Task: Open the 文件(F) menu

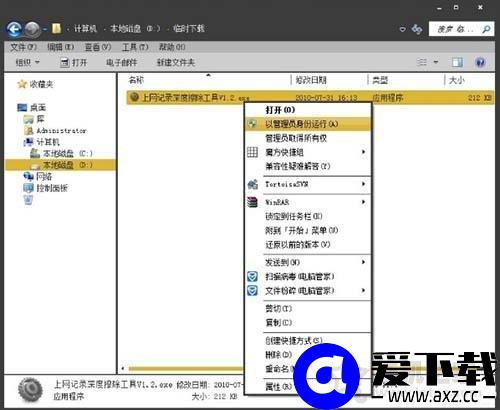Action: click(23, 47)
